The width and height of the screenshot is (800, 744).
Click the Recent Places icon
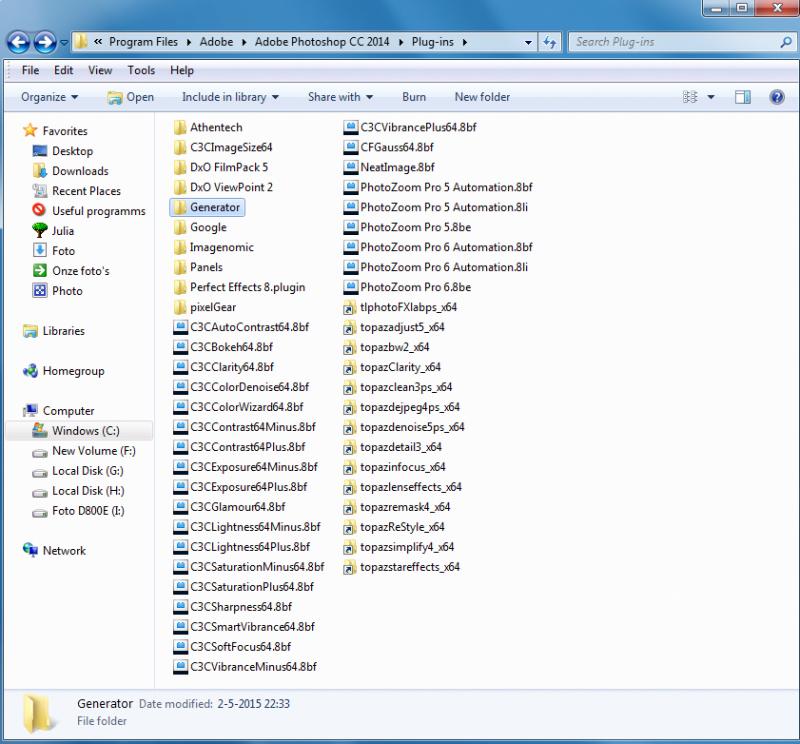pos(40,191)
